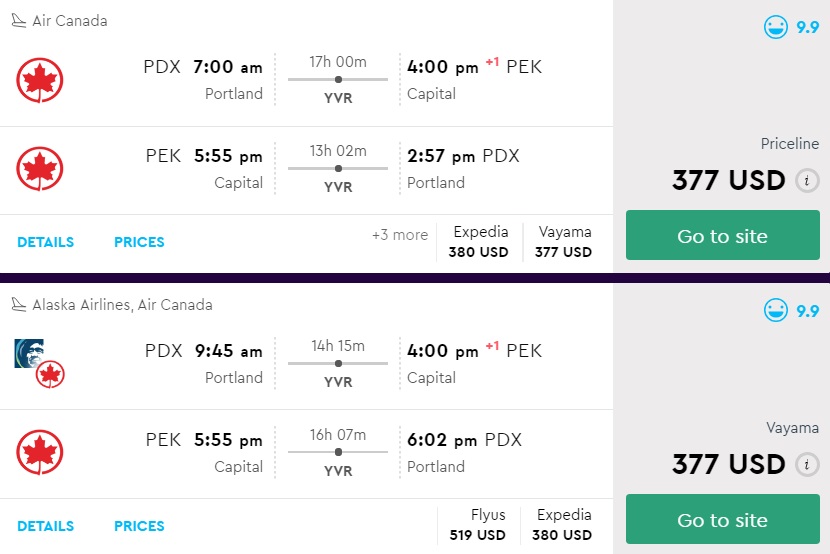
Task: Click the YVR stopover marker on 17h 00m flight
Action: tap(338, 79)
